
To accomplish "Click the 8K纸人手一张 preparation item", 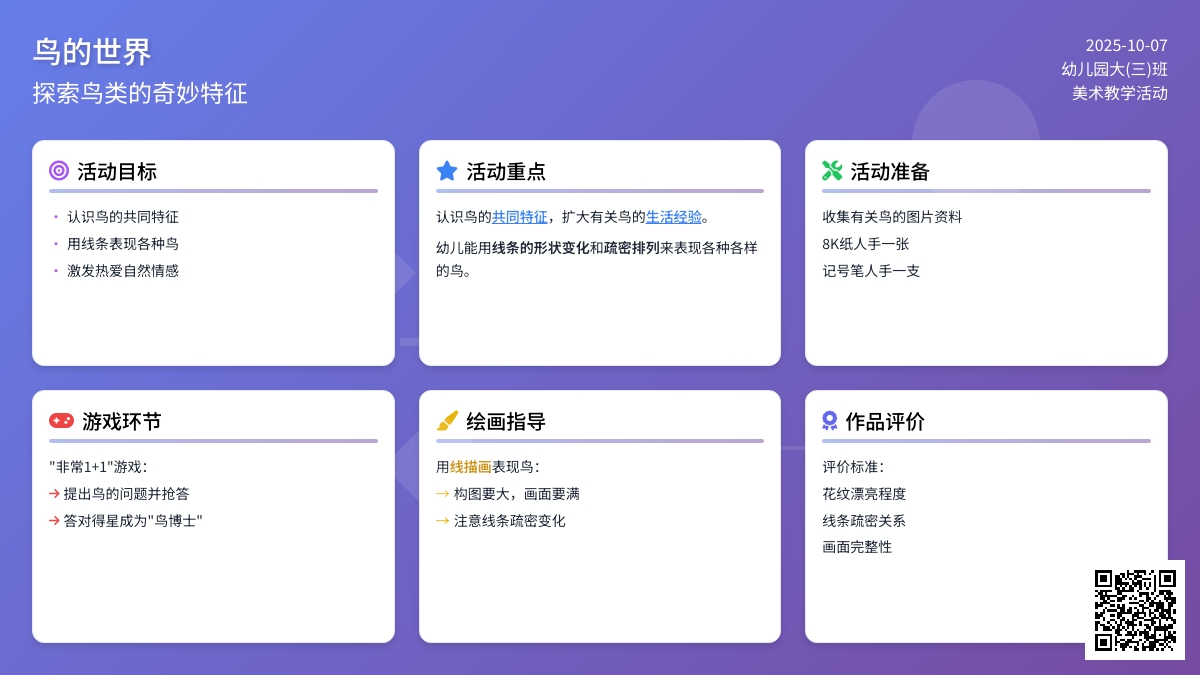I will pos(865,244).
